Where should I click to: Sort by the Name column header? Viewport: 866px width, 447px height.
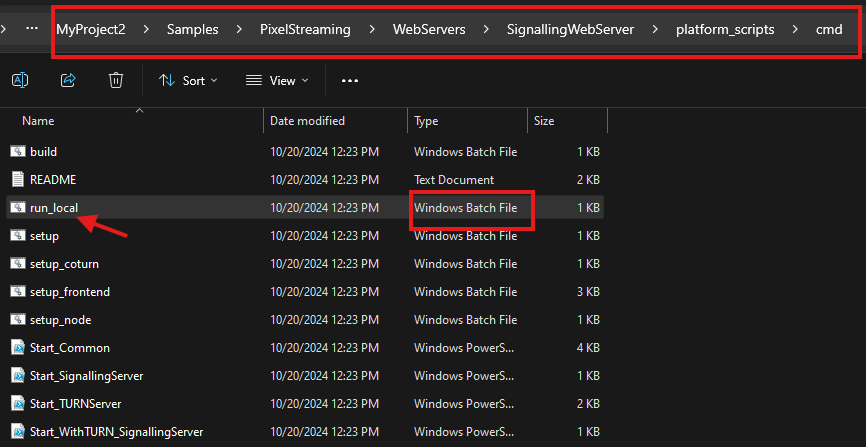point(38,121)
